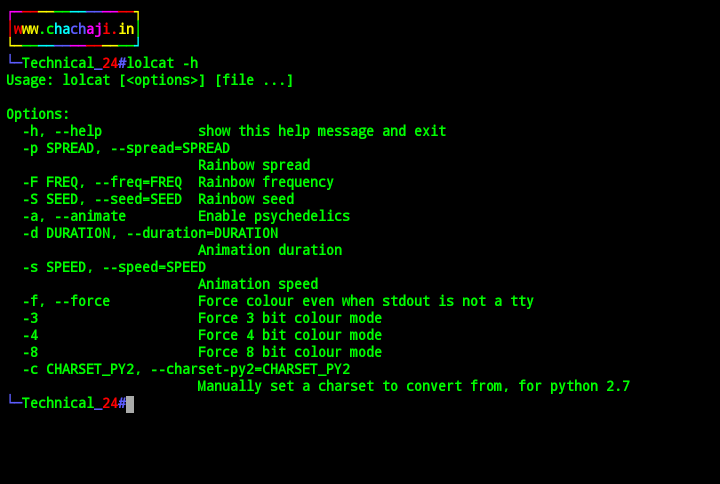This screenshot has width=720, height=484.
Task: Click the '-c CHARSET_PY2' option line
Action: (186, 369)
